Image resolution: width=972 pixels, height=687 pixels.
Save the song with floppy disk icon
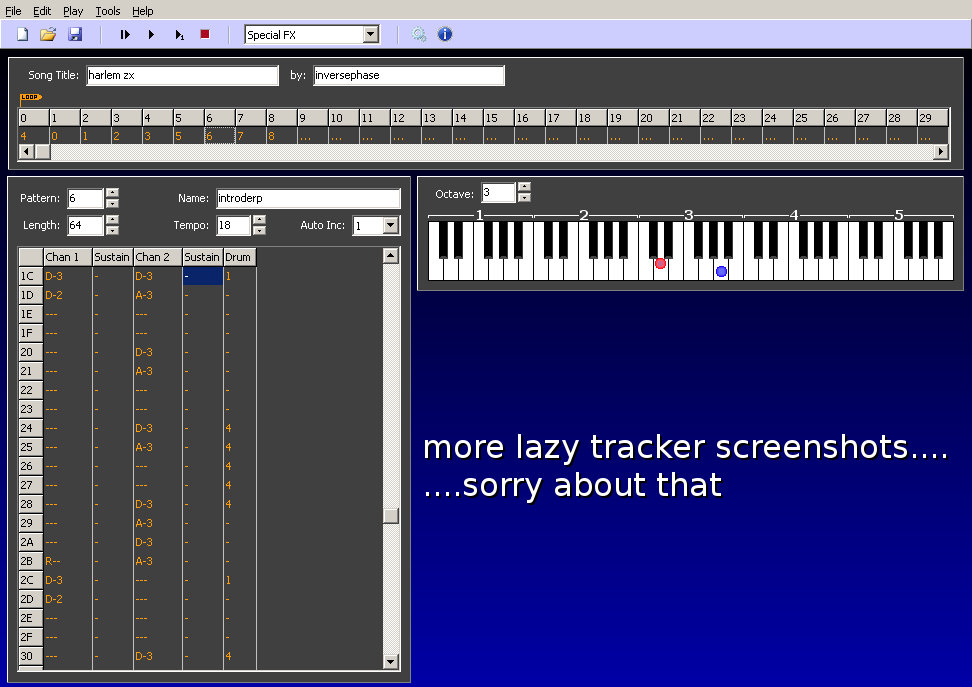[x=75, y=35]
